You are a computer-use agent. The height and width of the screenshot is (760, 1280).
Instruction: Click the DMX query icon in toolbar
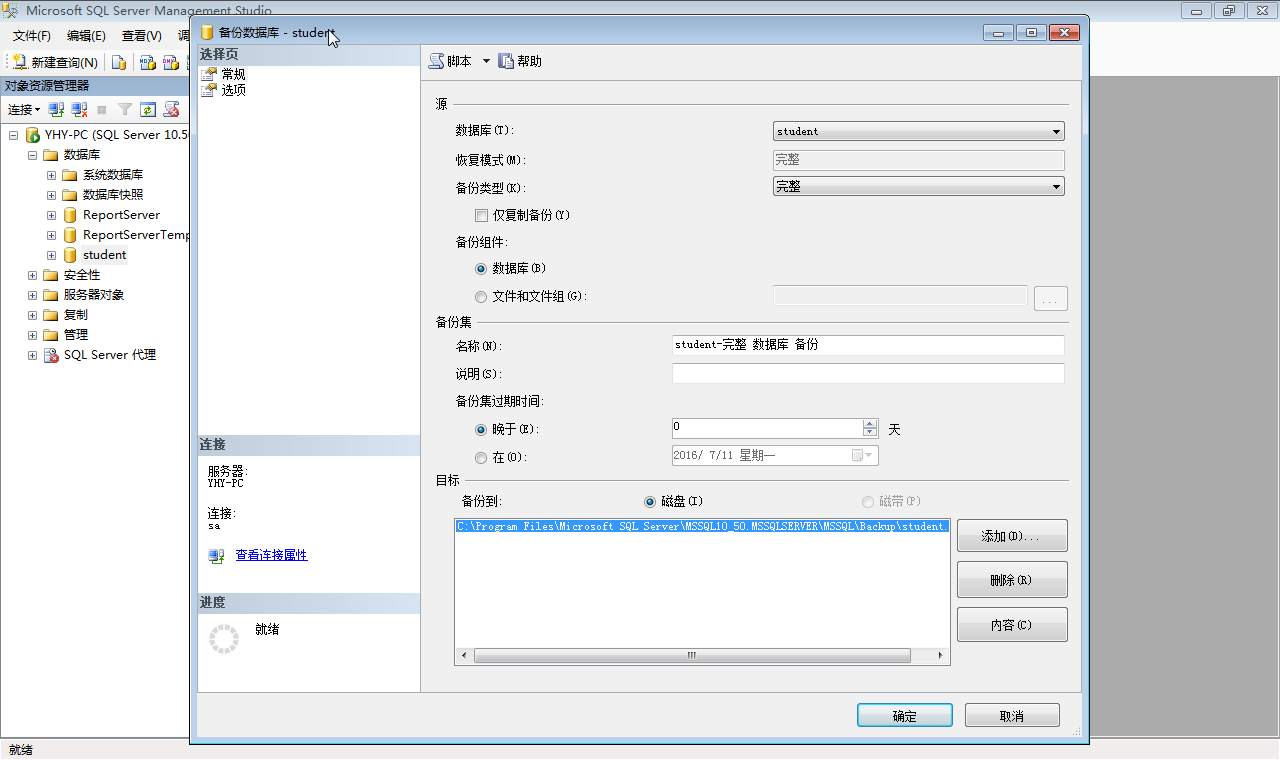pos(171,62)
